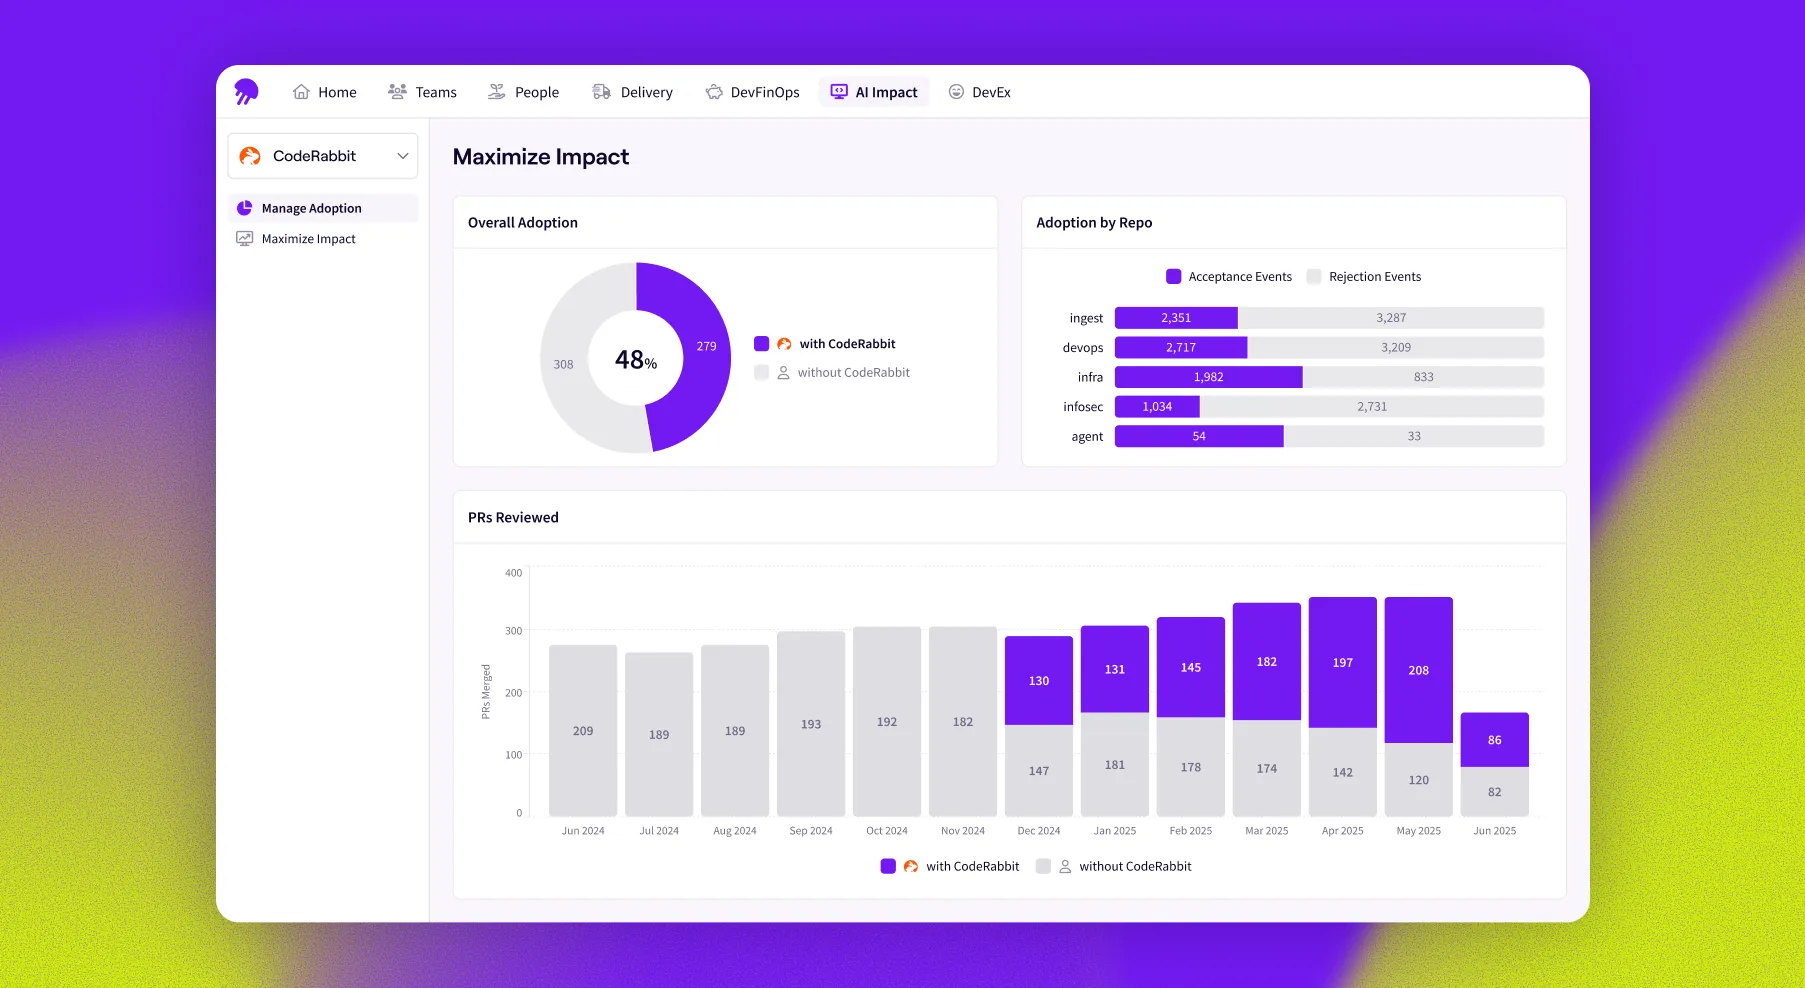Toggle purple with CodeRabbit swatch under bar chart
The width and height of the screenshot is (1805, 988).
coord(888,867)
